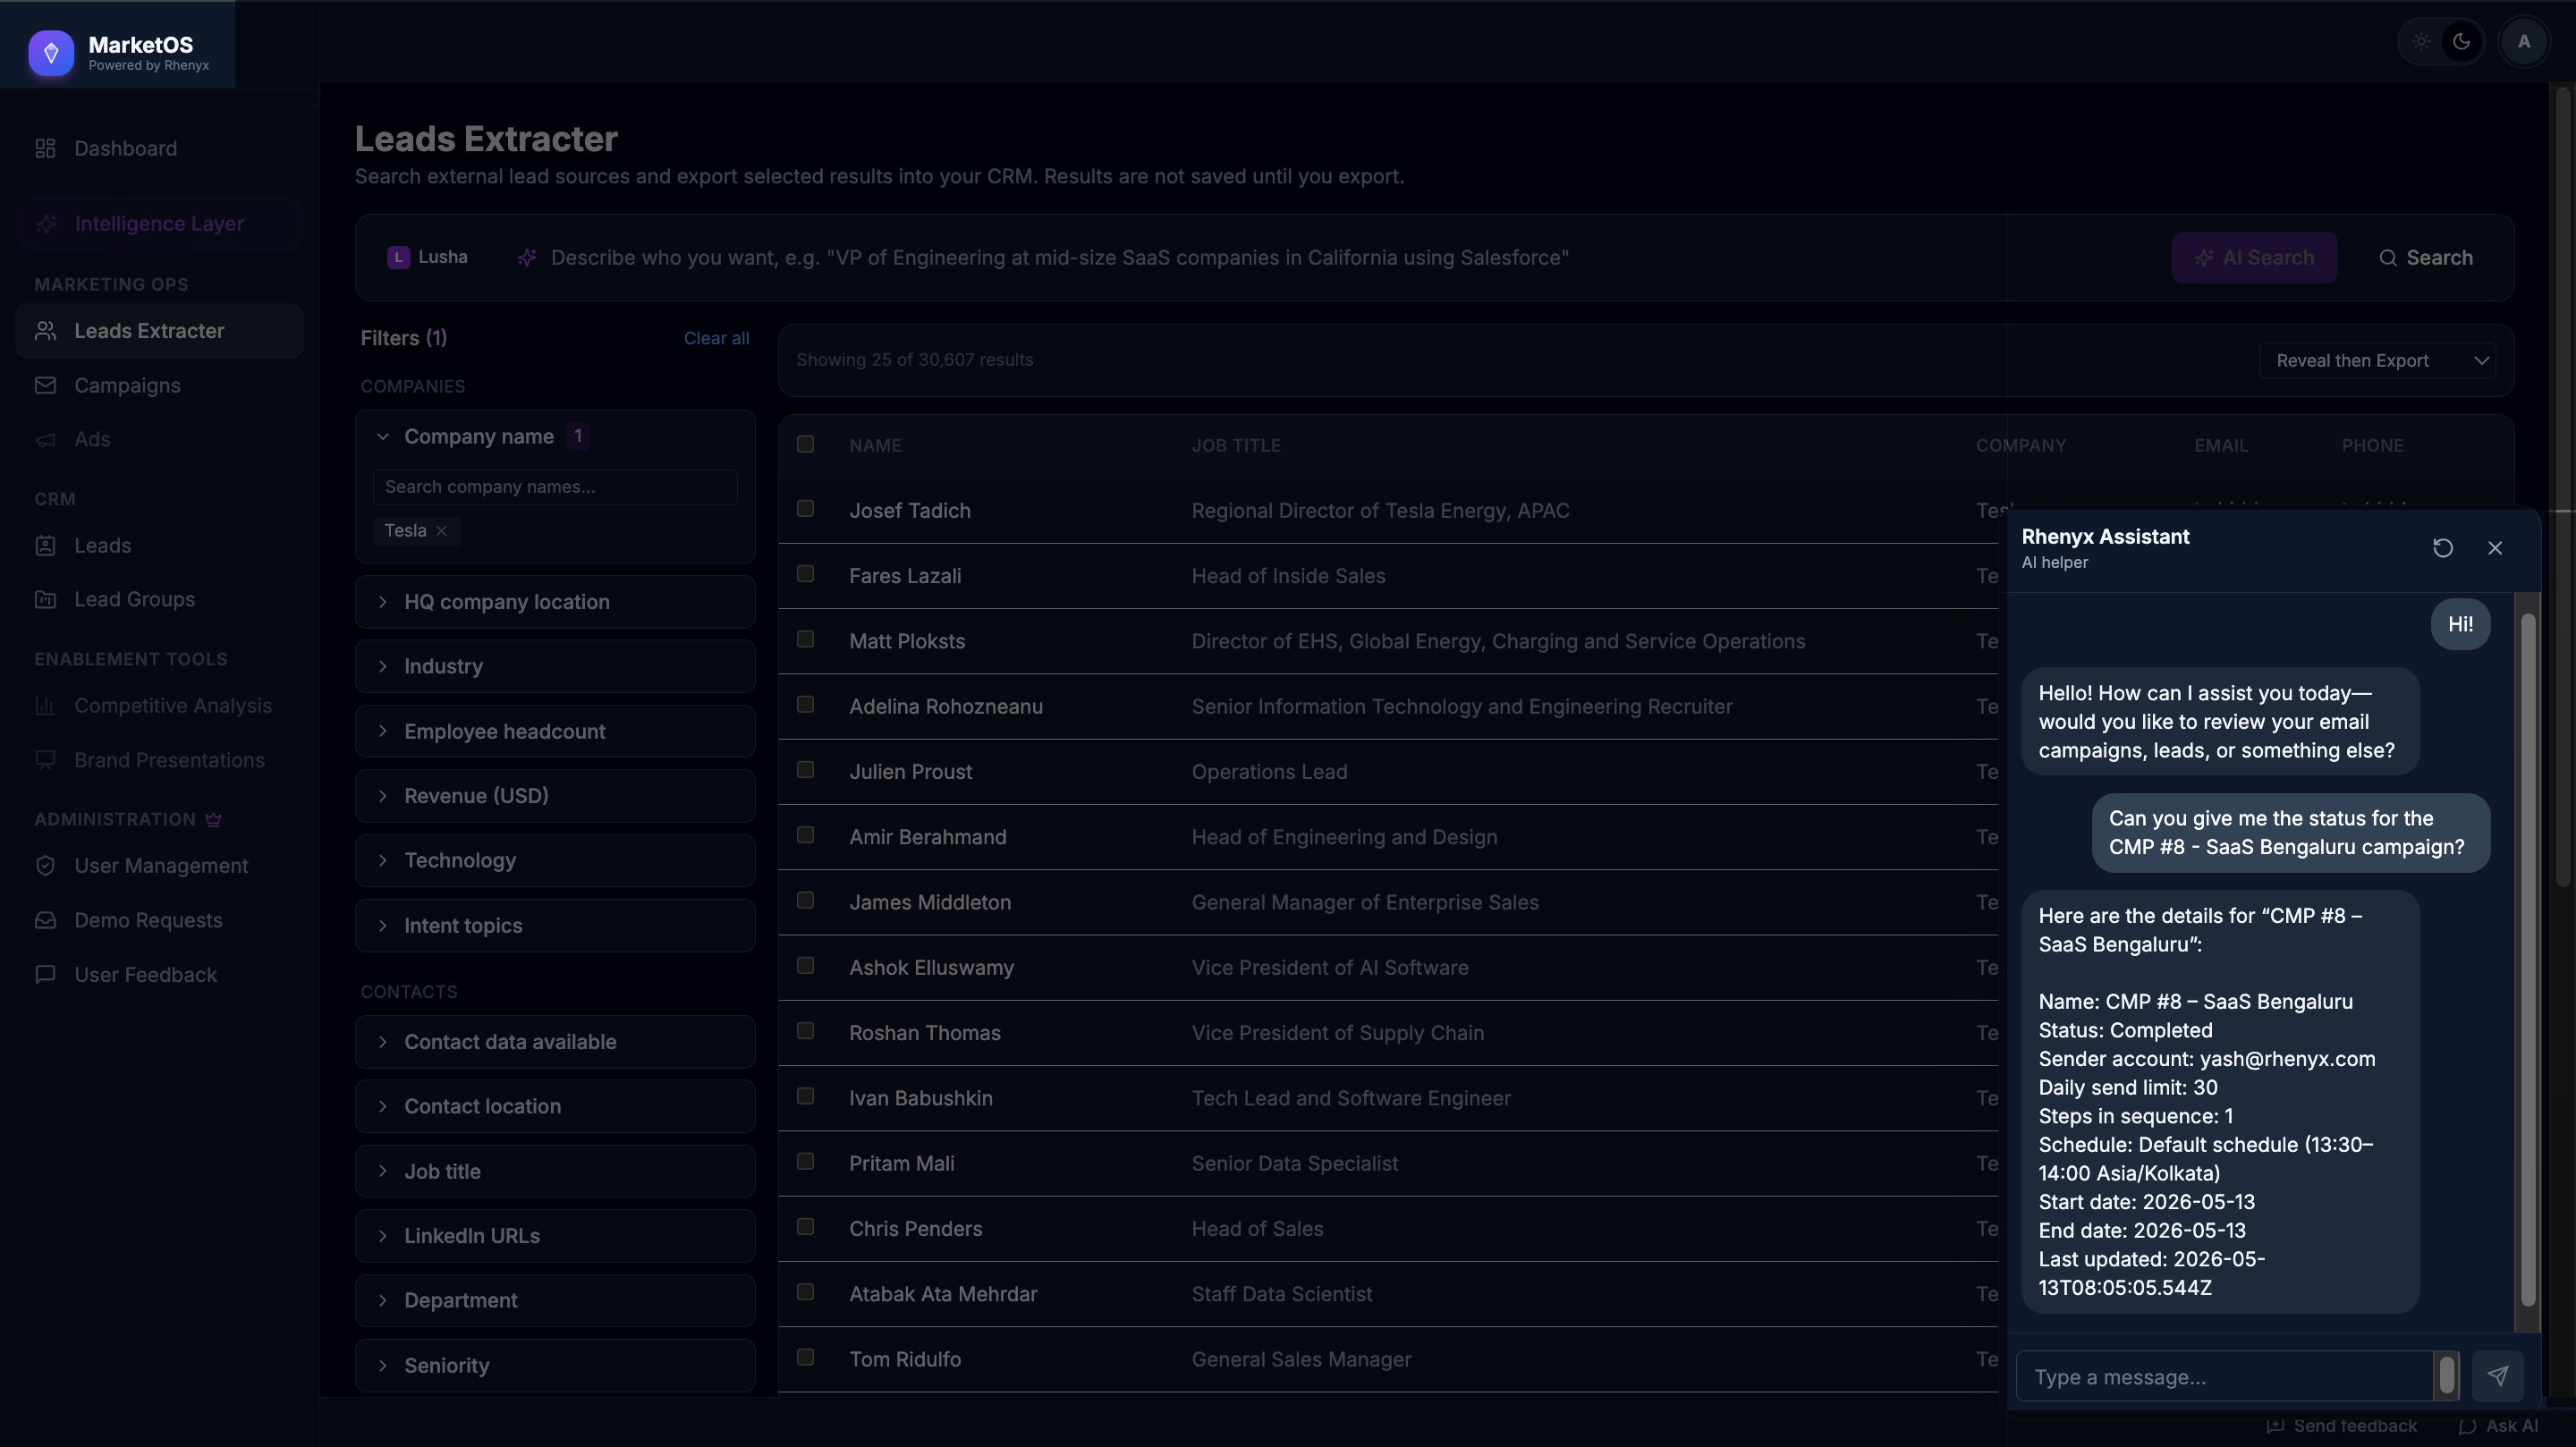Open Lead Groups in the sidebar
The height and width of the screenshot is (1447, 2576).
pos(159,599)
